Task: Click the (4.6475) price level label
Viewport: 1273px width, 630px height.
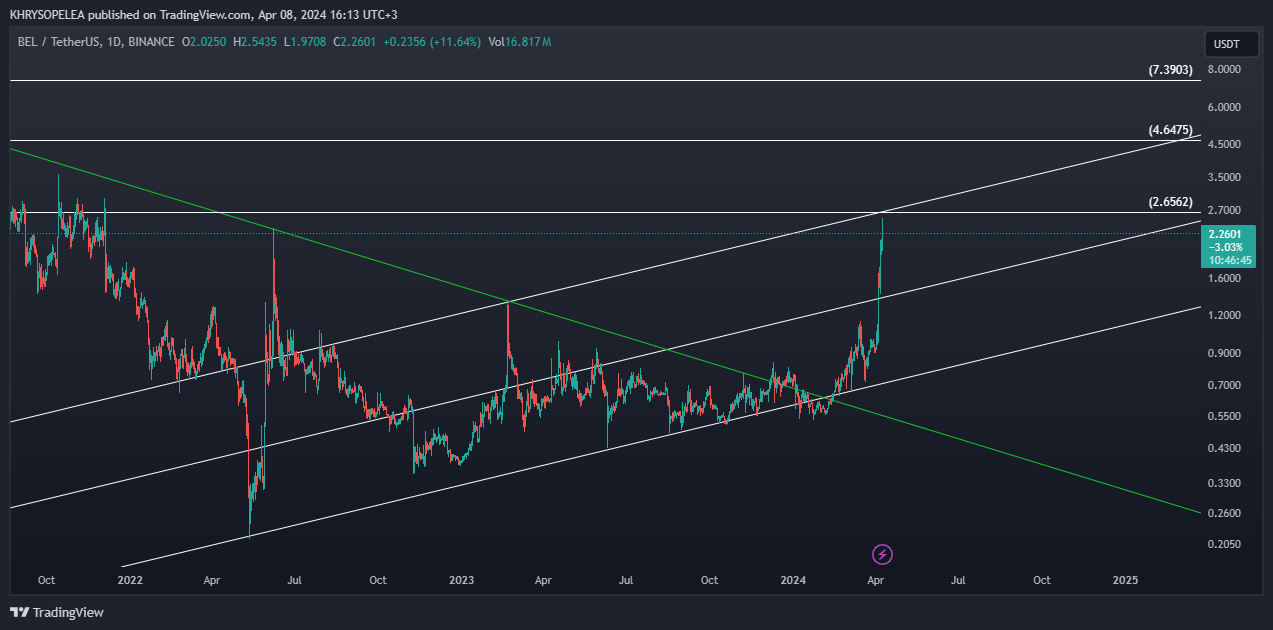Action: click(1170, 130)
